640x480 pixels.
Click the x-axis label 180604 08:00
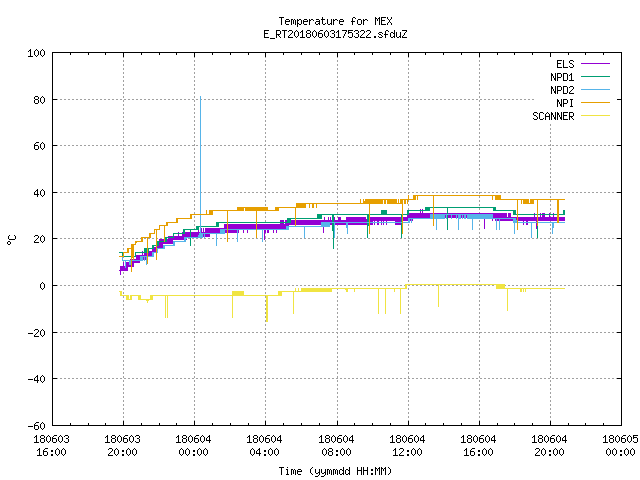336,446
